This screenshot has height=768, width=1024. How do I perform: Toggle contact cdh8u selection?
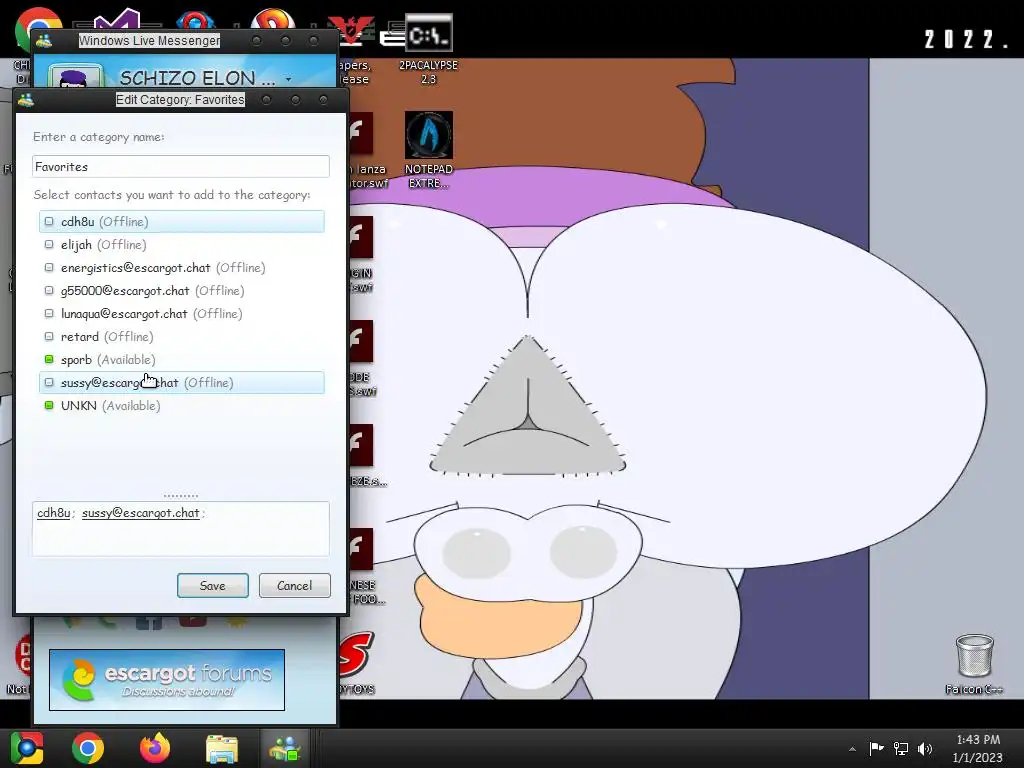pos(182,221)
